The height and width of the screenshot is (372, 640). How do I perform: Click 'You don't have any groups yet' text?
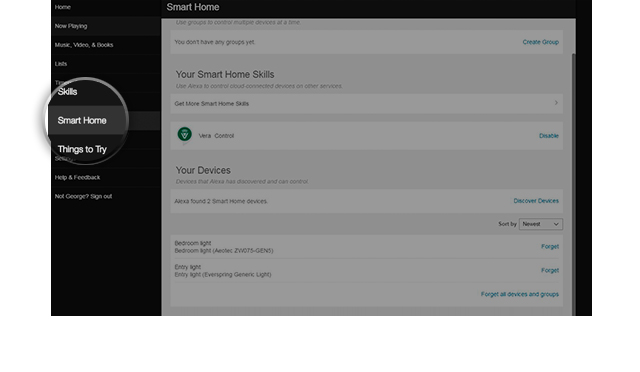214,42
